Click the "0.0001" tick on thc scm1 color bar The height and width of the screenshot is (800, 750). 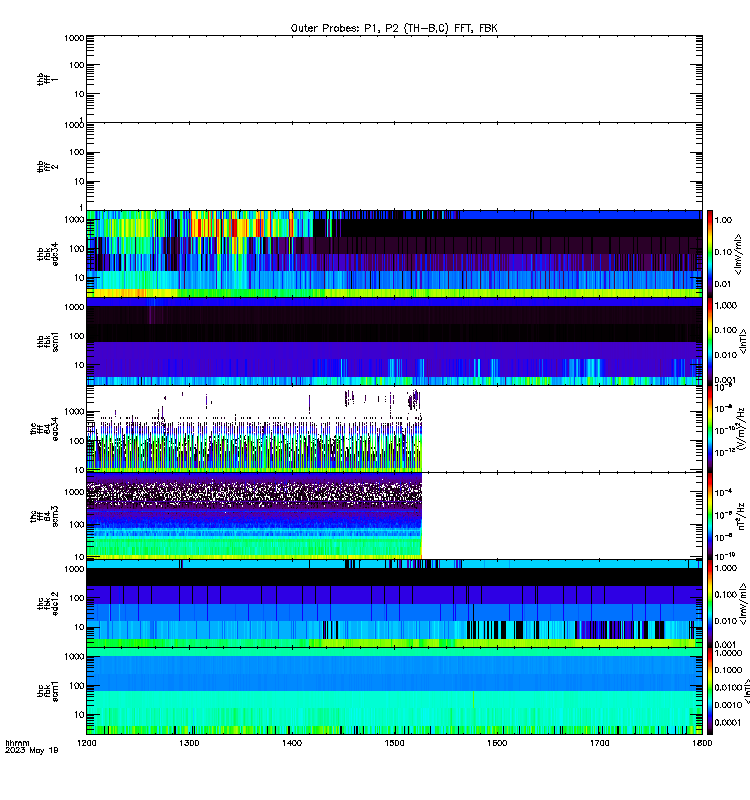[728, 722]
